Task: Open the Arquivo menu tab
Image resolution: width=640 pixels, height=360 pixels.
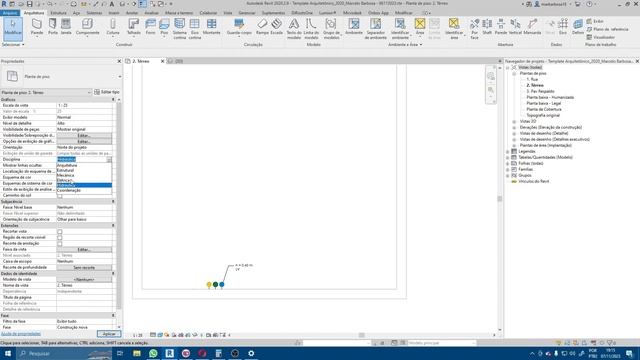Action: click(9, 13)
